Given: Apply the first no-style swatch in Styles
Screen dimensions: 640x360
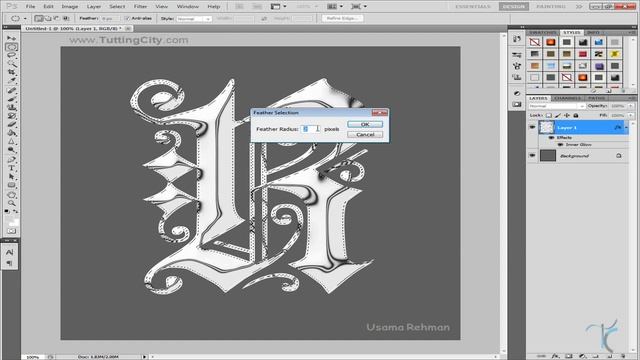Looking at the screenshot, I should [535, 42].
